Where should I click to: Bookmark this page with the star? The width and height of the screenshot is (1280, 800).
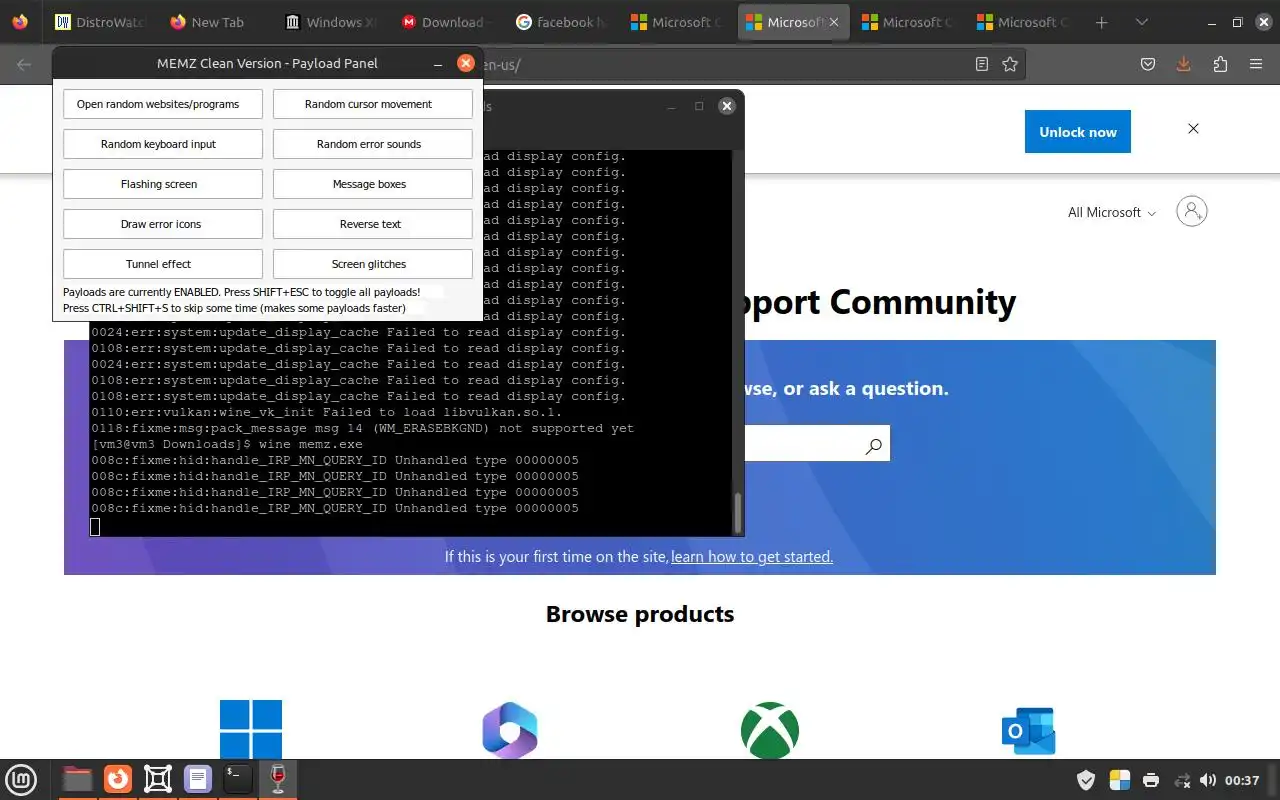click(1010, 64)
